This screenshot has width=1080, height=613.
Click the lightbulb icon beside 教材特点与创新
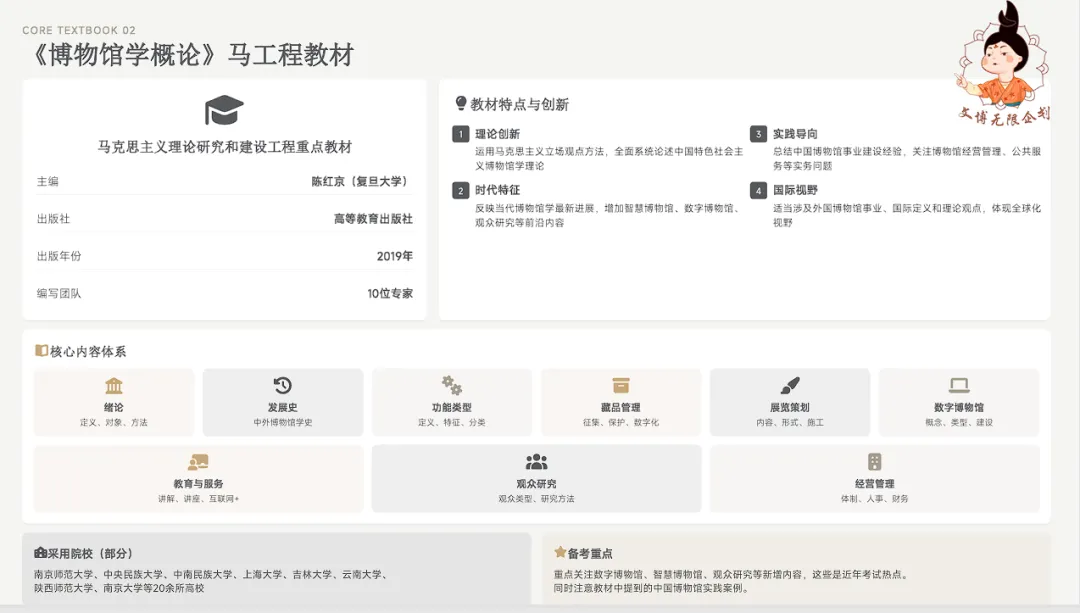pyautogui.click(x=461, y=103)
